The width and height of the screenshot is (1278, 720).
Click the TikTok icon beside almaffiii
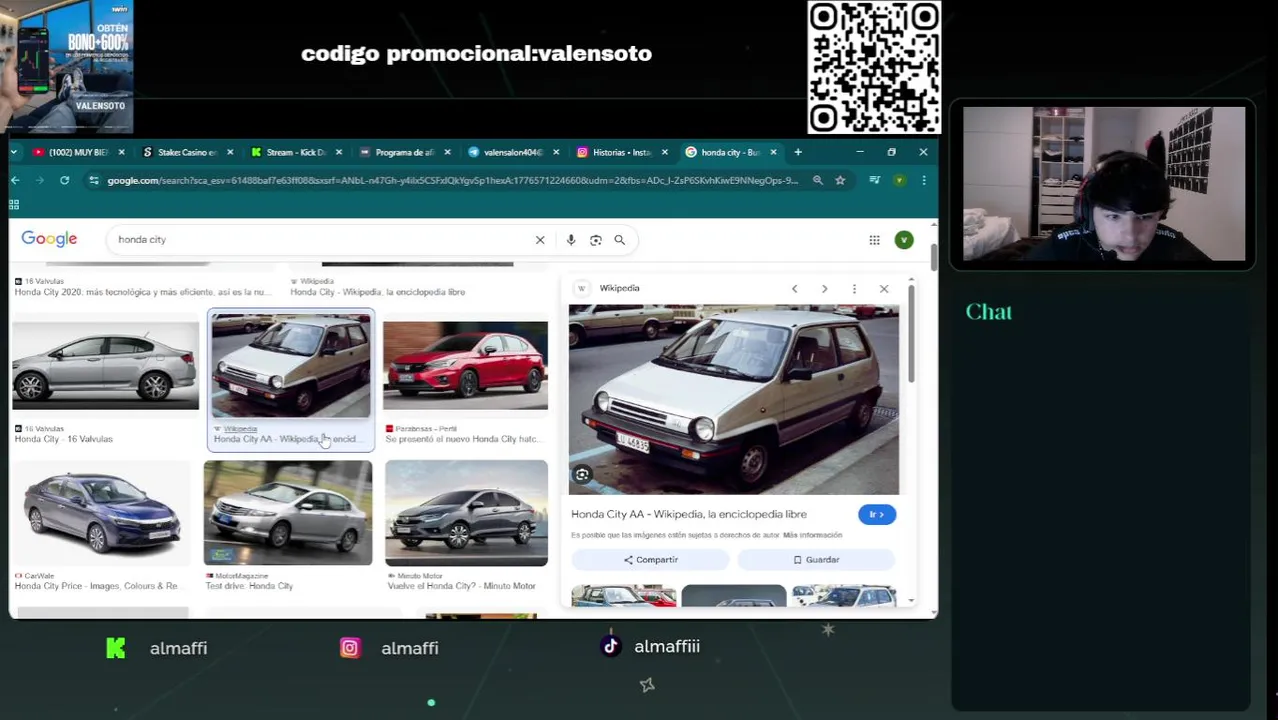611,646
